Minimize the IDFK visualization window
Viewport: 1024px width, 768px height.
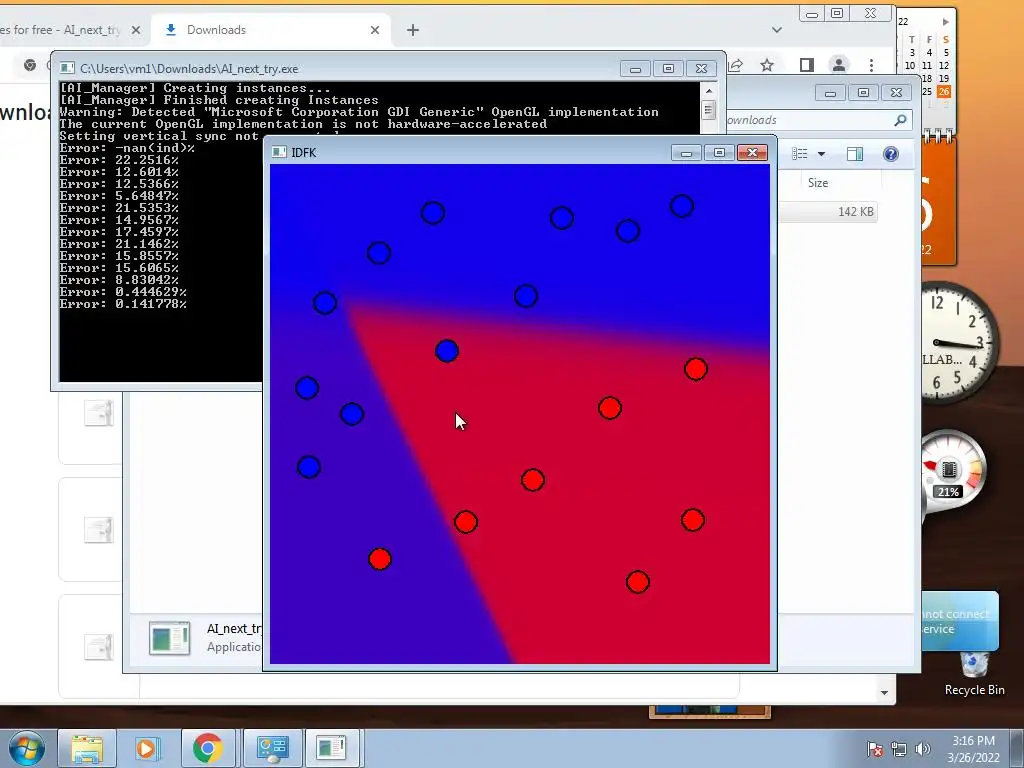click(686, 153)
